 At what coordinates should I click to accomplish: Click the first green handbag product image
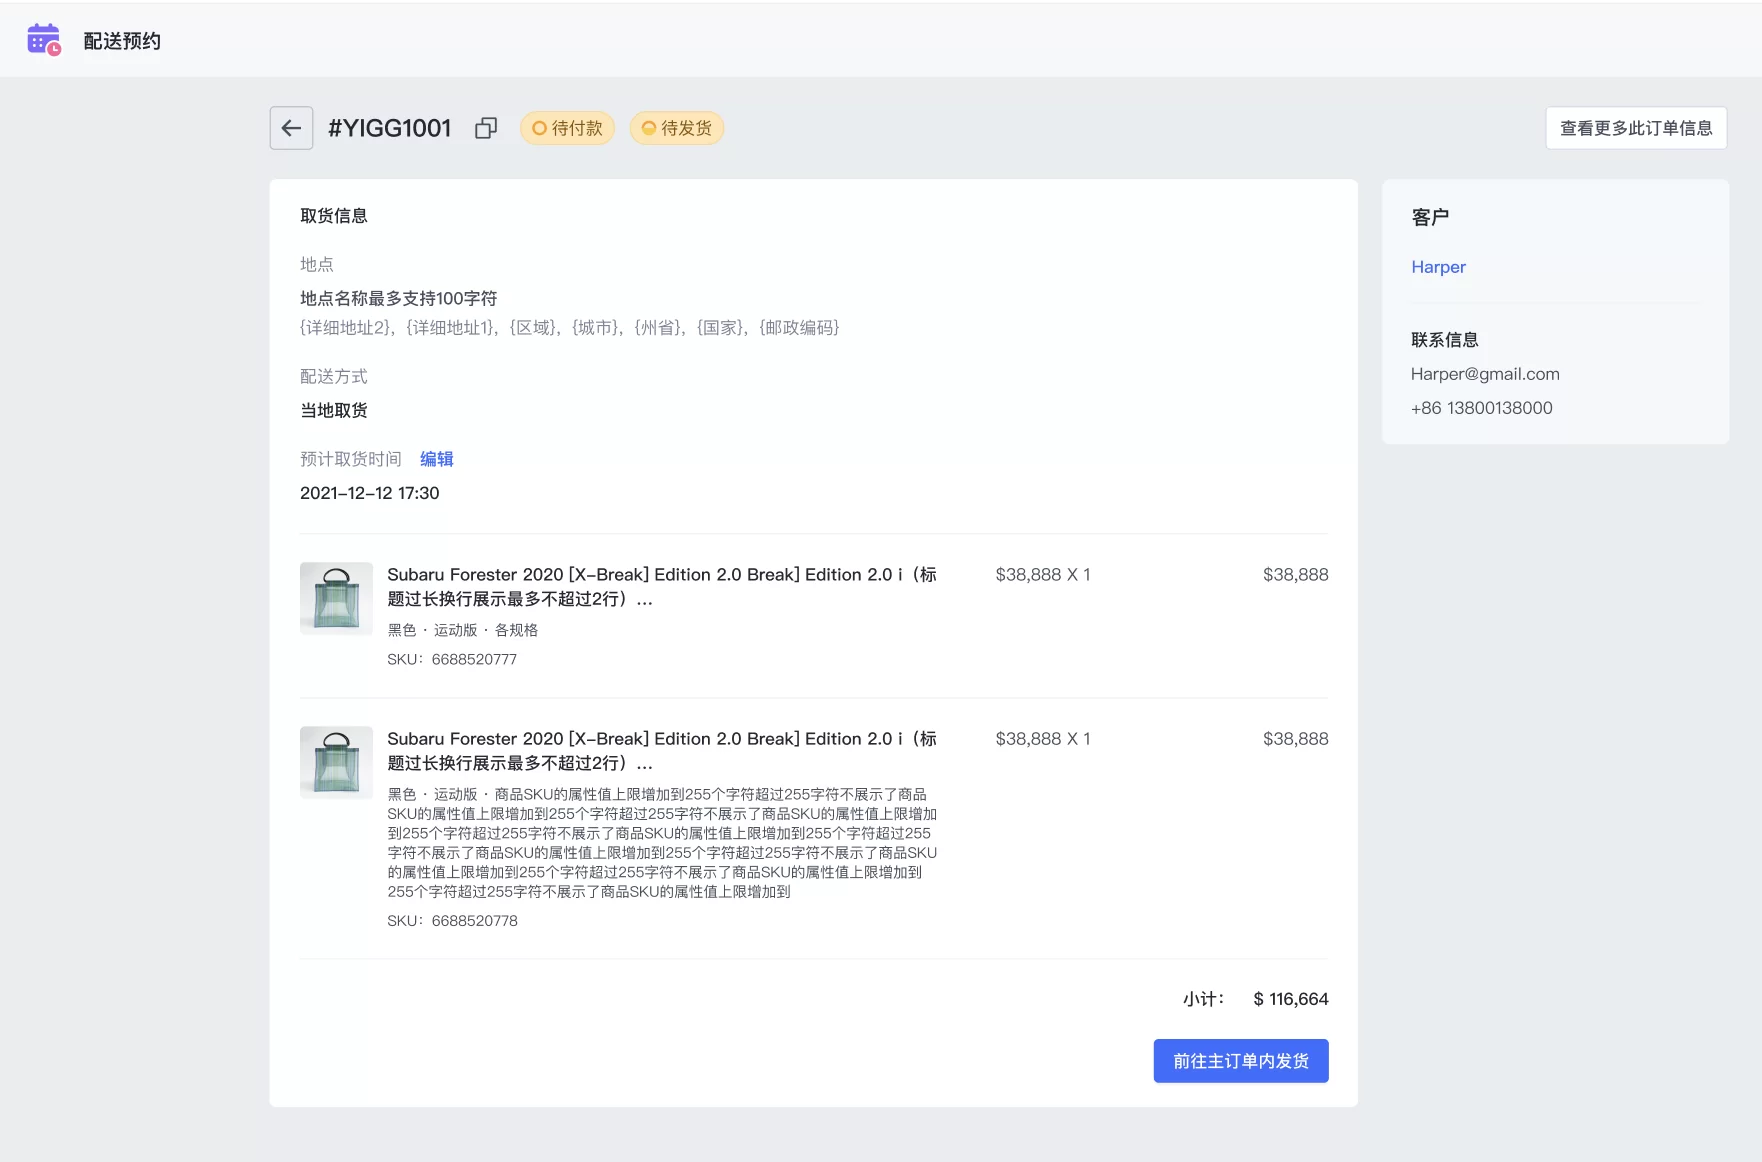pyautogui.click(x=336, y=598)
